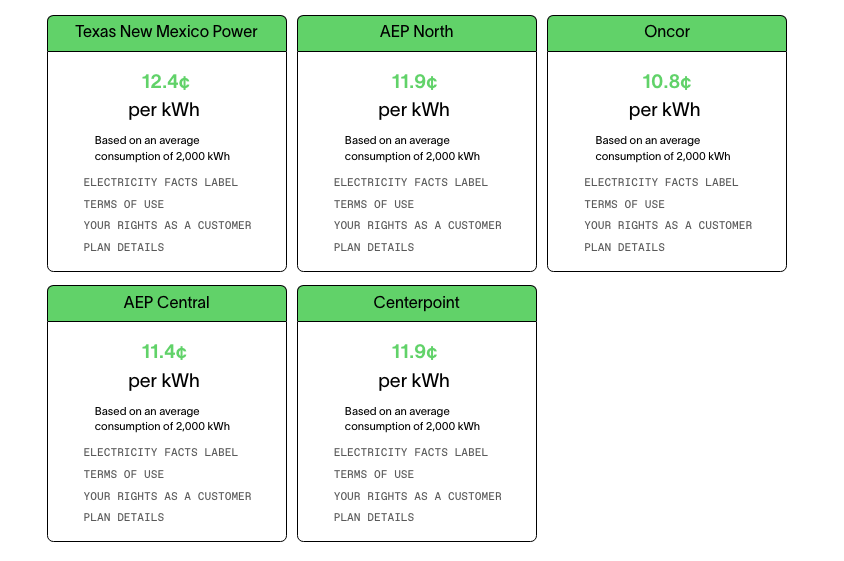This screenshot has height=561, width=844.
Task: Open Centerpoint Your Rights as a Customer
Action: coord(418,496)
